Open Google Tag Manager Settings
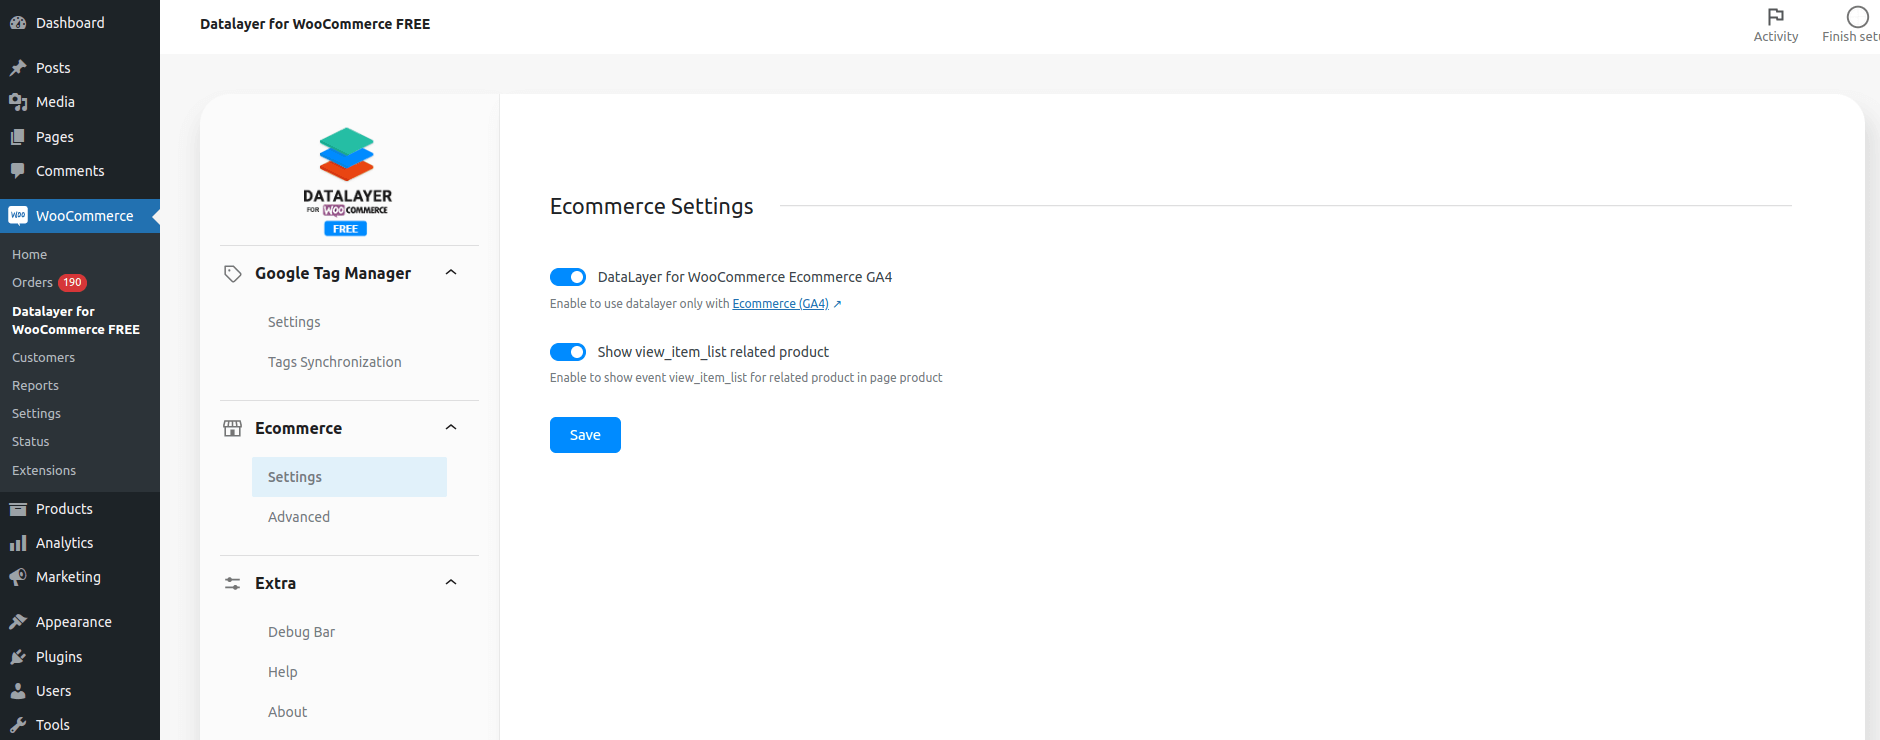Screen dimensions: 1880x740 294,322
